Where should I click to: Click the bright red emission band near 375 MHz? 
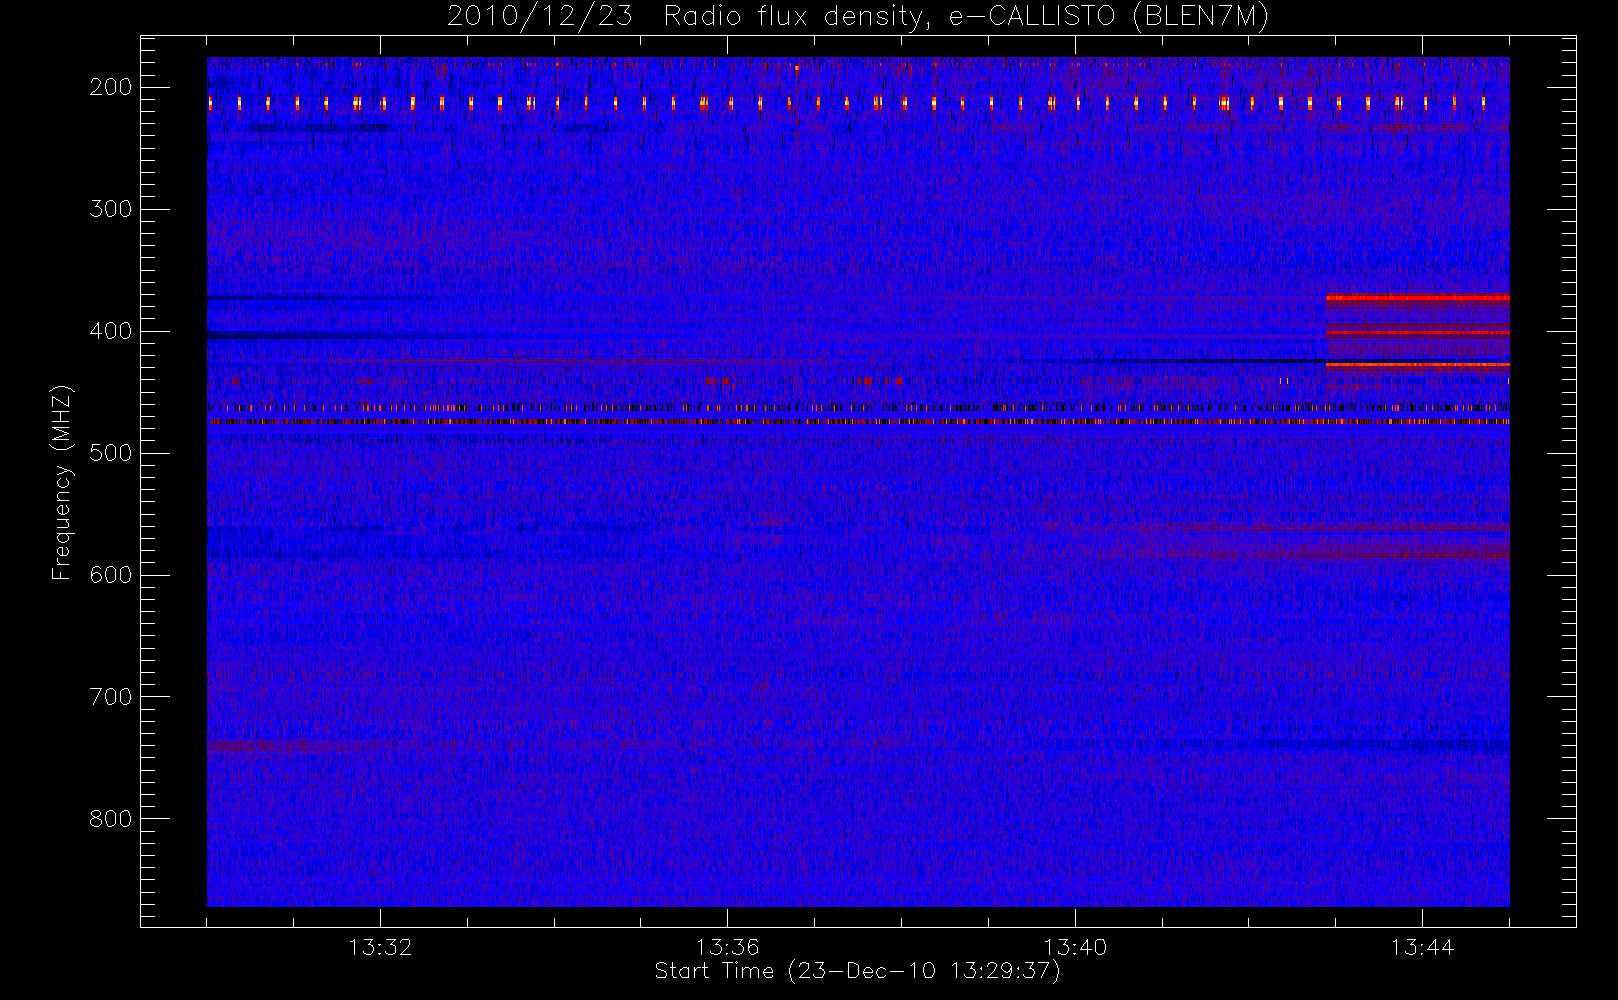click(1417, 298)
